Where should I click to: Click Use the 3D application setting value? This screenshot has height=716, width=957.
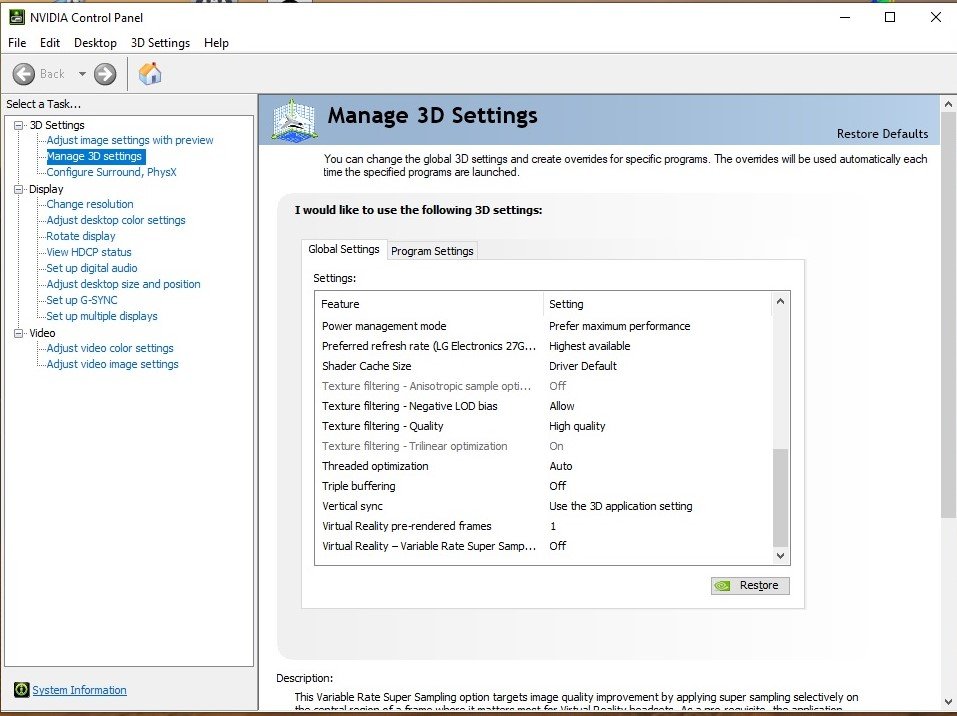(621, 506)
